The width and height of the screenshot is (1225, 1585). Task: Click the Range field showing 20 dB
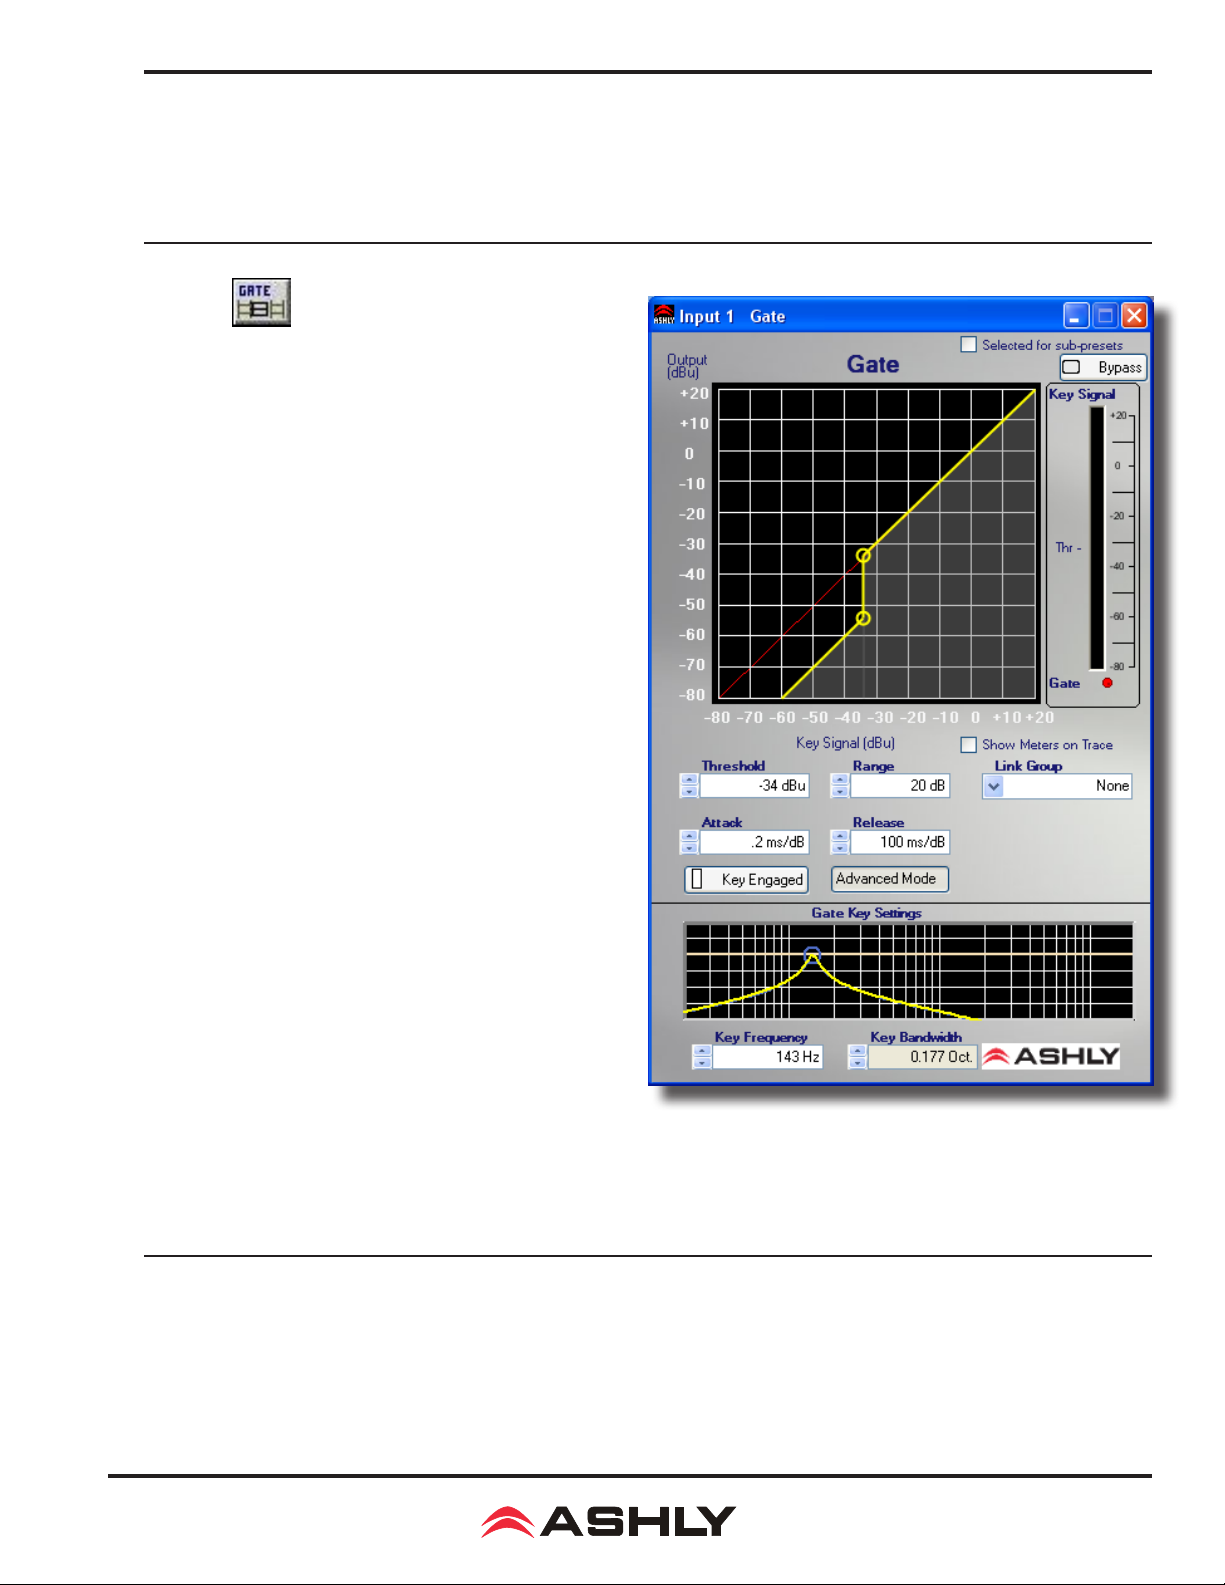tap(900, 786)
